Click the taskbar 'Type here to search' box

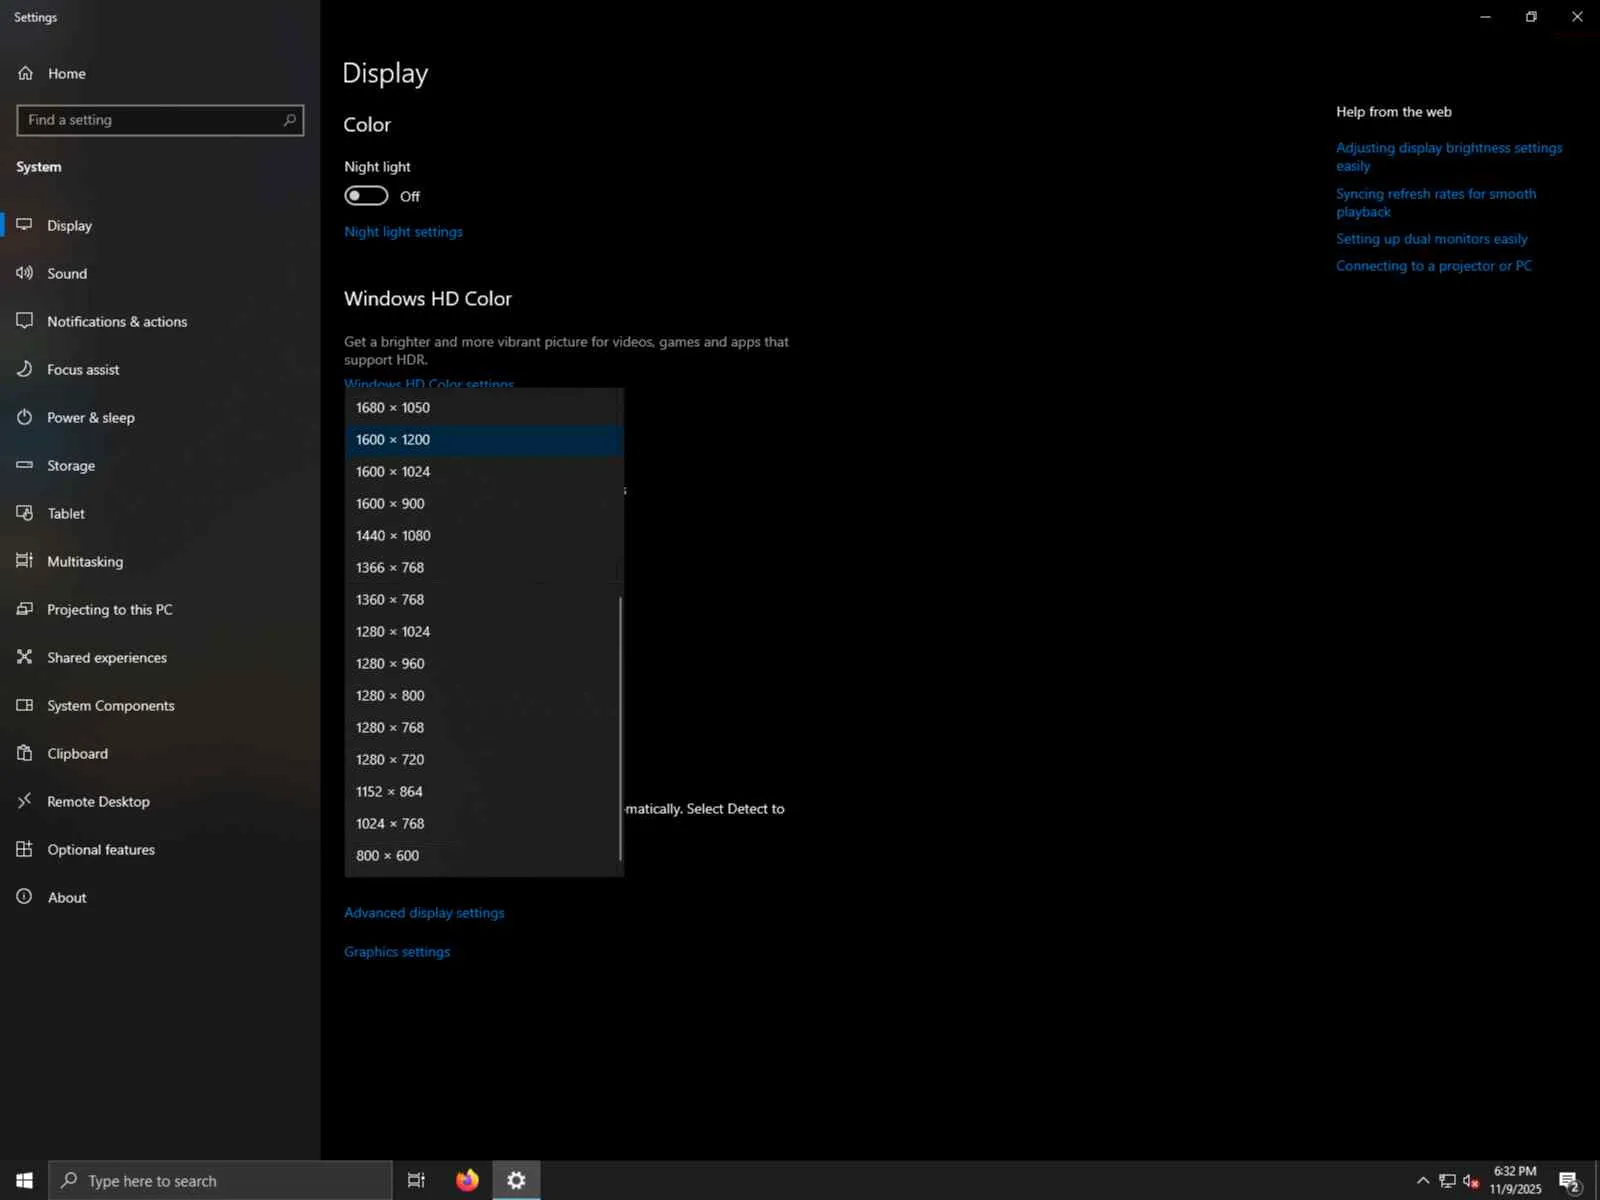[x=221, y=1181]
